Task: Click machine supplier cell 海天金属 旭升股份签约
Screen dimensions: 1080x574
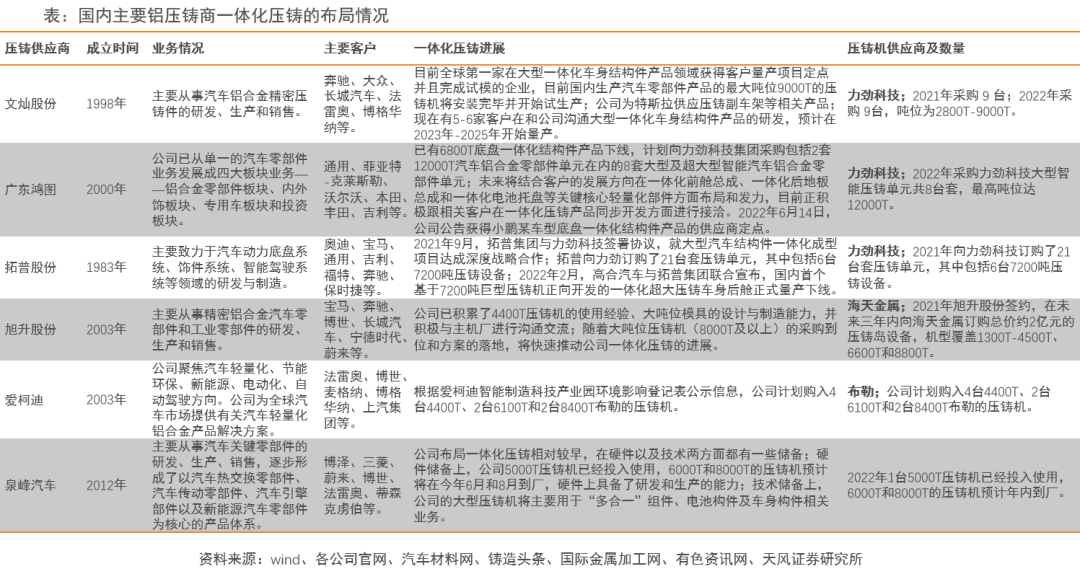Action: 961,329
